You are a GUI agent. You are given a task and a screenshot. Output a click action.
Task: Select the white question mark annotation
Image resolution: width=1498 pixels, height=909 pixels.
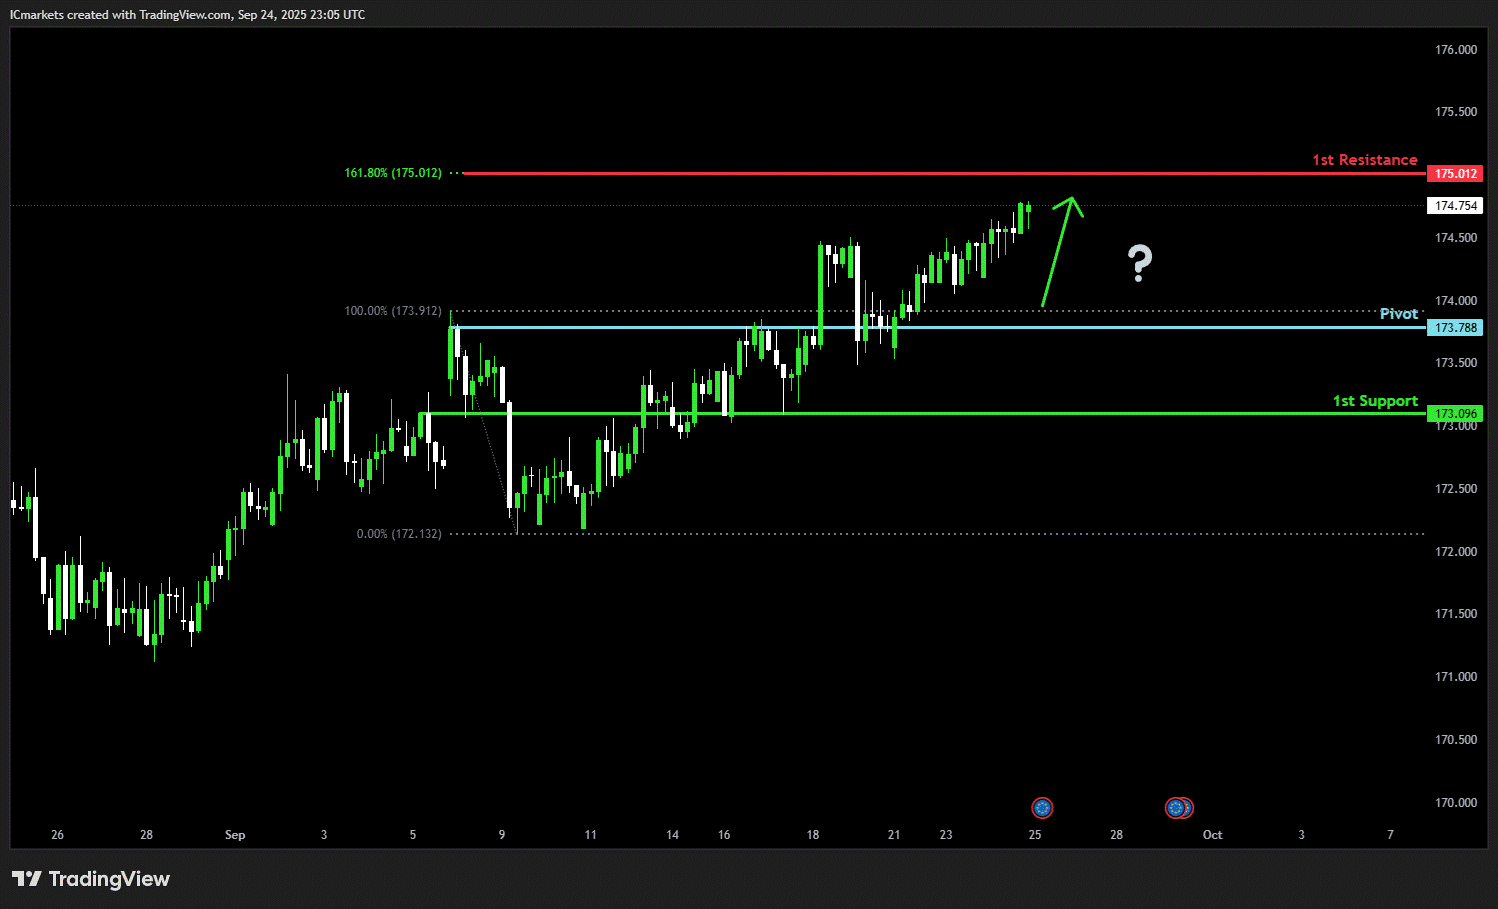pos(1139,263)
